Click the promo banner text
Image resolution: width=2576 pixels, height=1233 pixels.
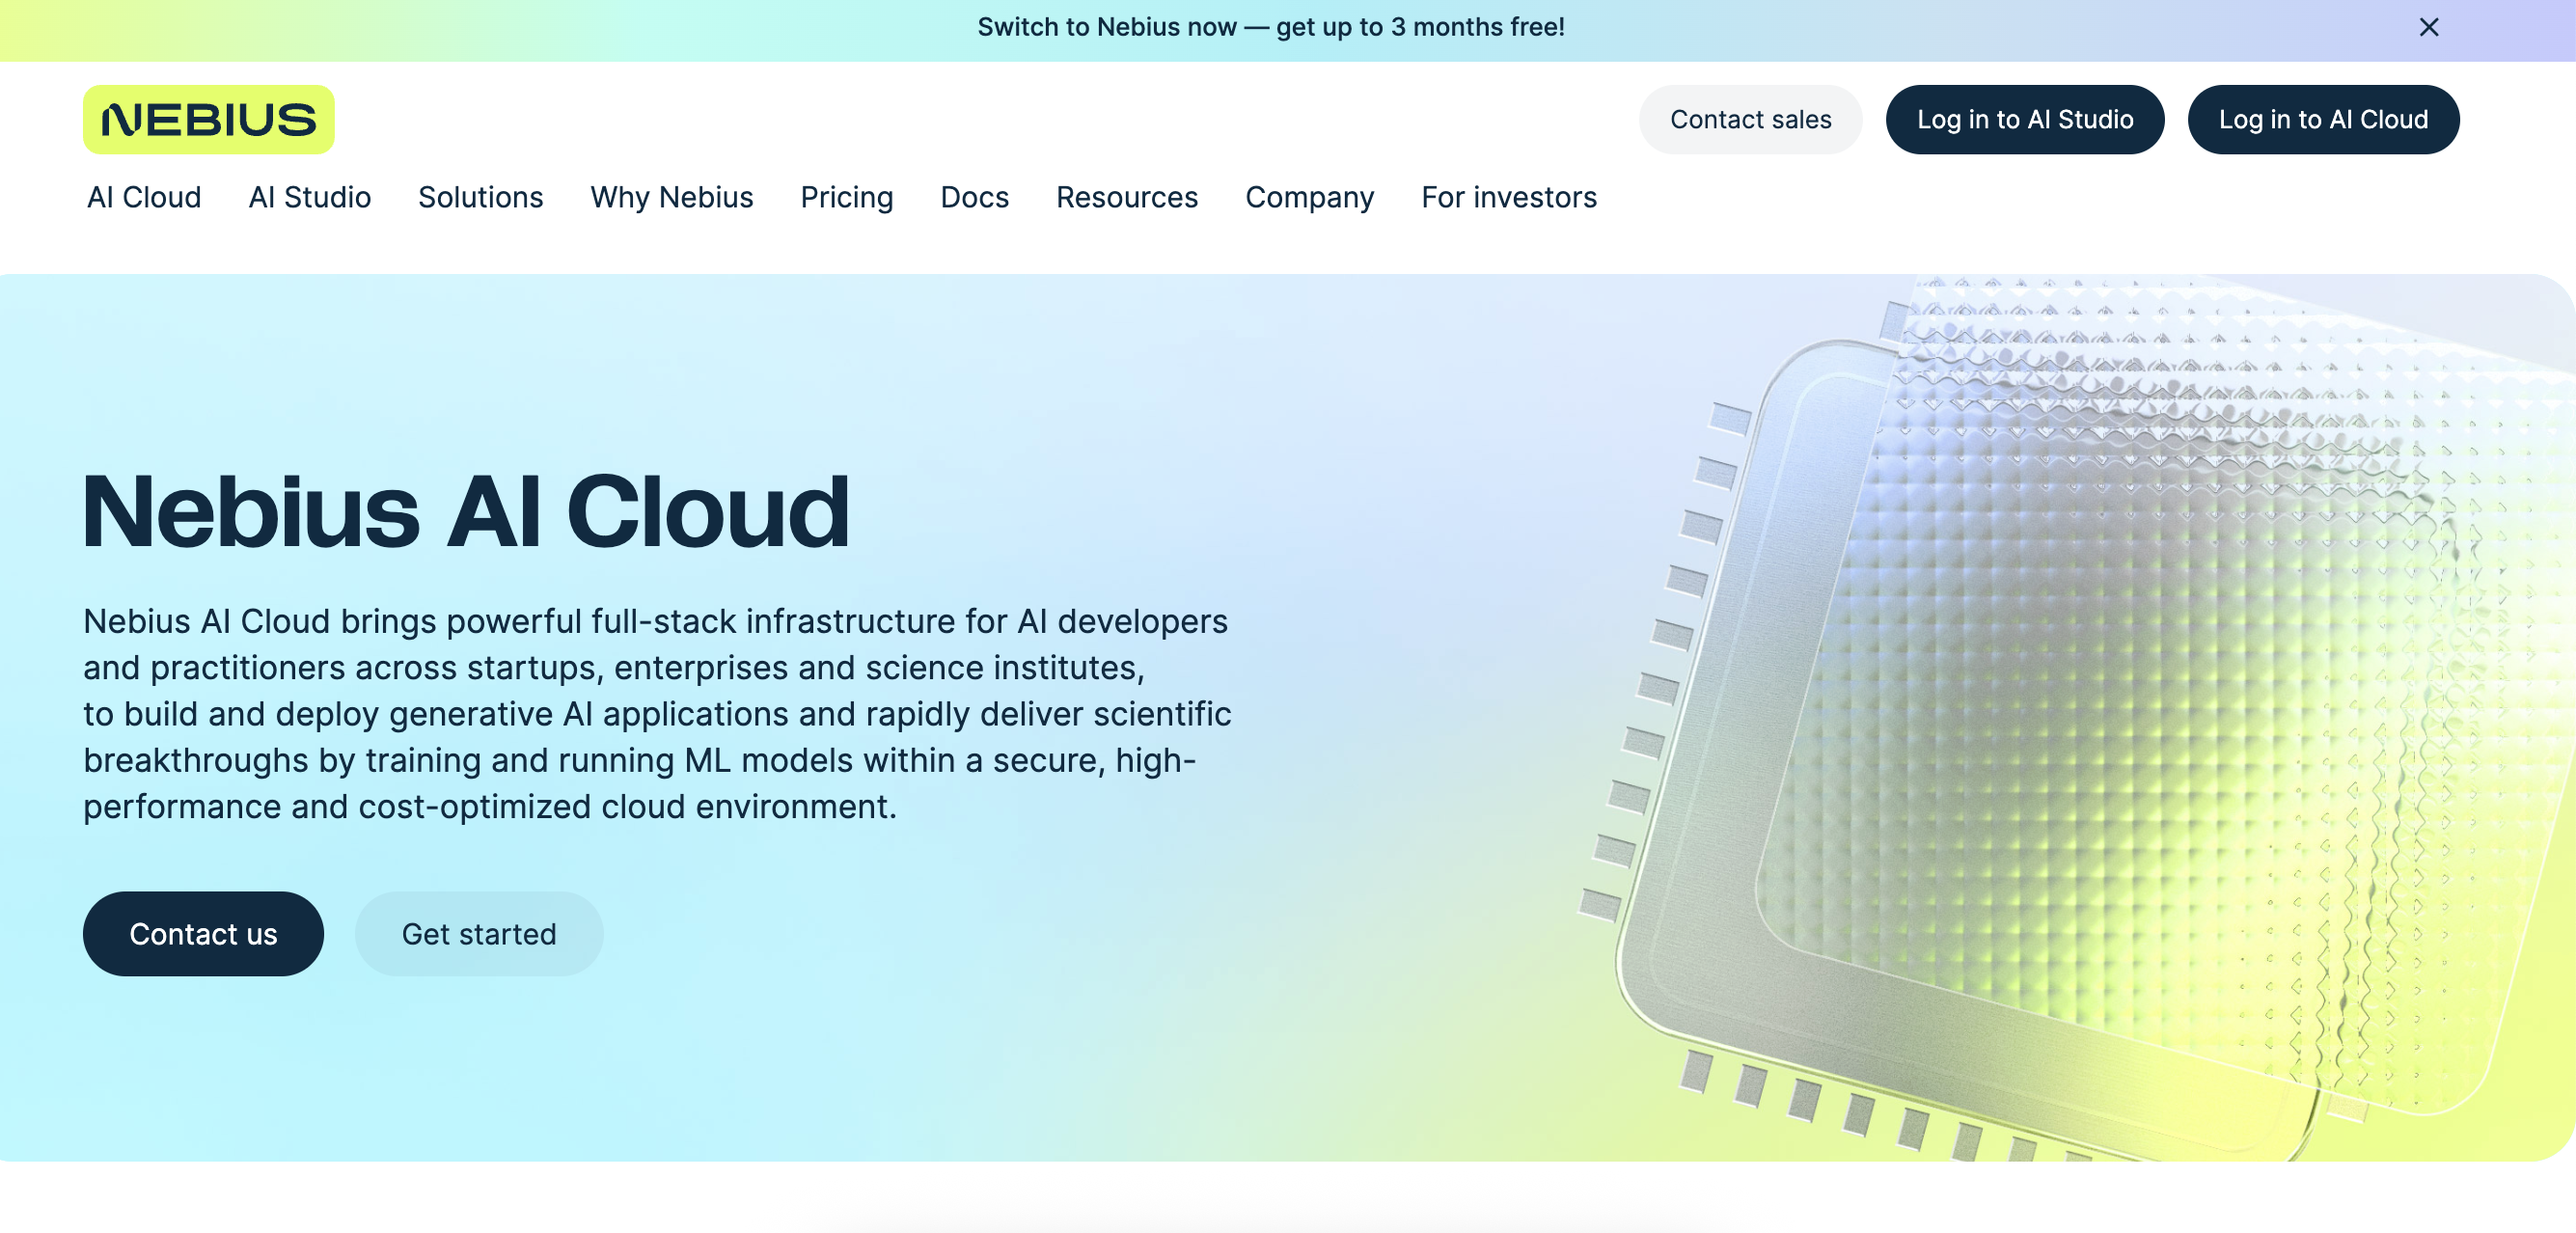coord(1270,27)
